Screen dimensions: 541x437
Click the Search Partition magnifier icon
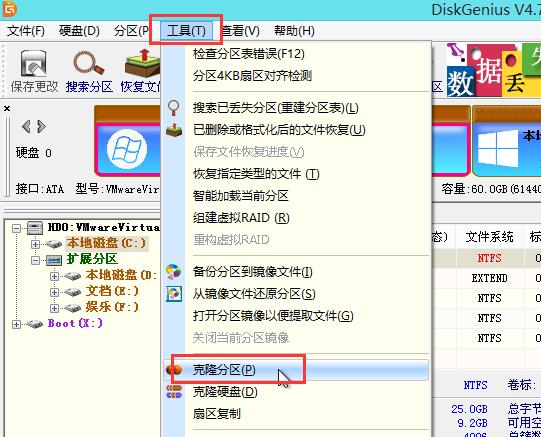(x=89, y=63)
